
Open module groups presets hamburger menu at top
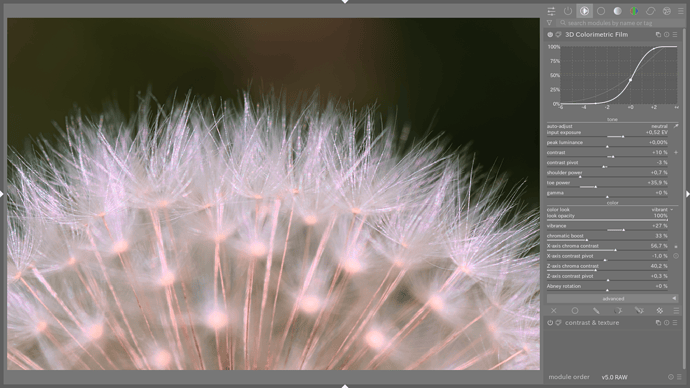680,11
